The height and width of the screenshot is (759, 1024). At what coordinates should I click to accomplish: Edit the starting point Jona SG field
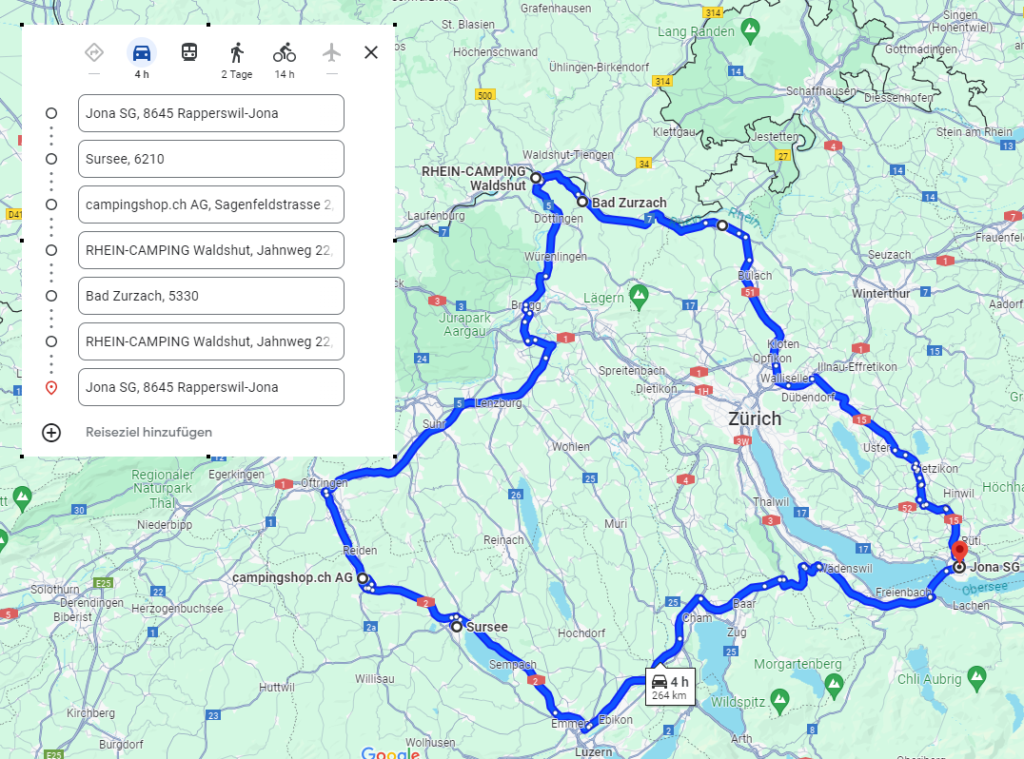point(211,113)
